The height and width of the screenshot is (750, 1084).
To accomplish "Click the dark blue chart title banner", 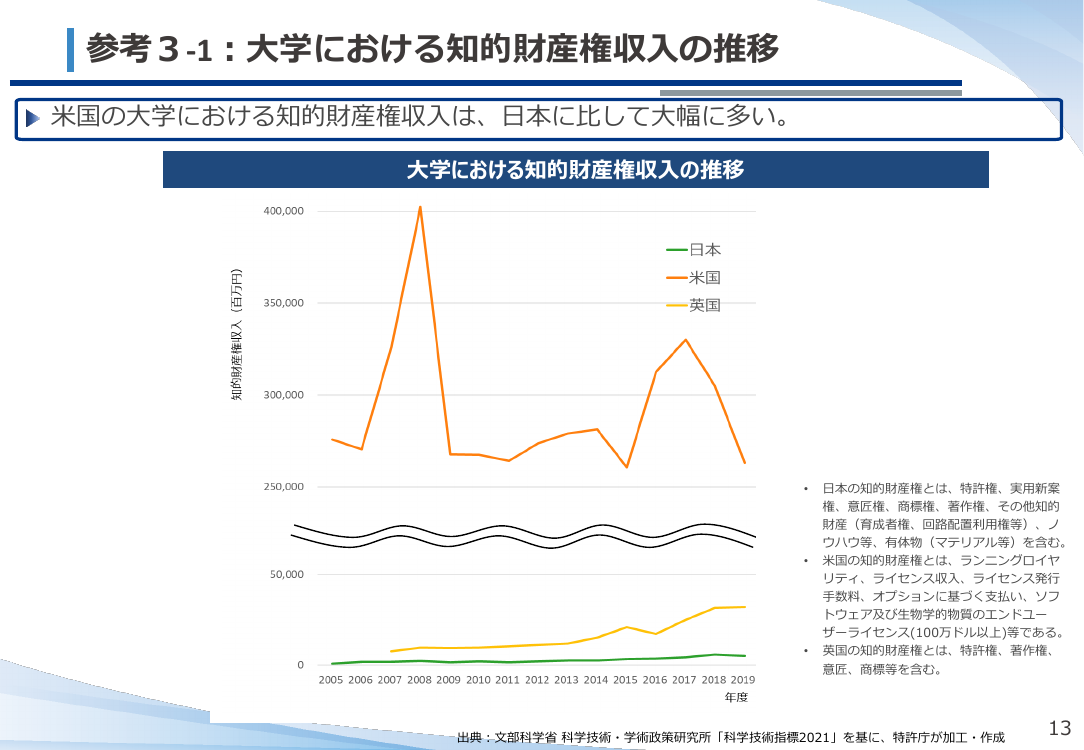I will (x=575, y=169).
